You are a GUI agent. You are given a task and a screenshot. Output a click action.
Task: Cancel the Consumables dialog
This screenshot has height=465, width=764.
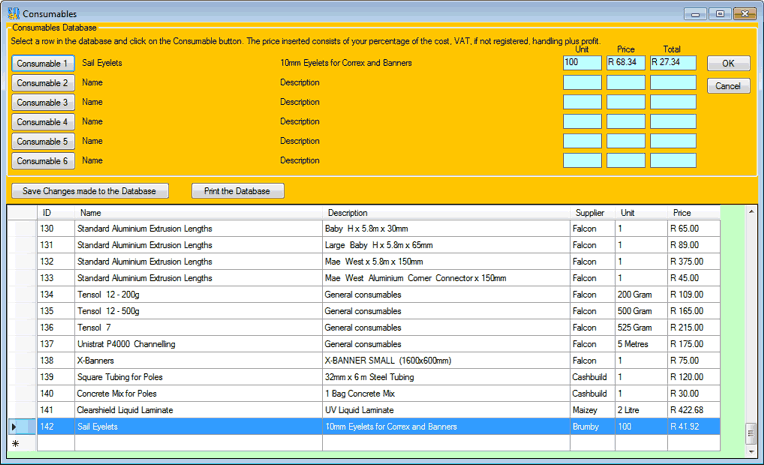[728, 86]
